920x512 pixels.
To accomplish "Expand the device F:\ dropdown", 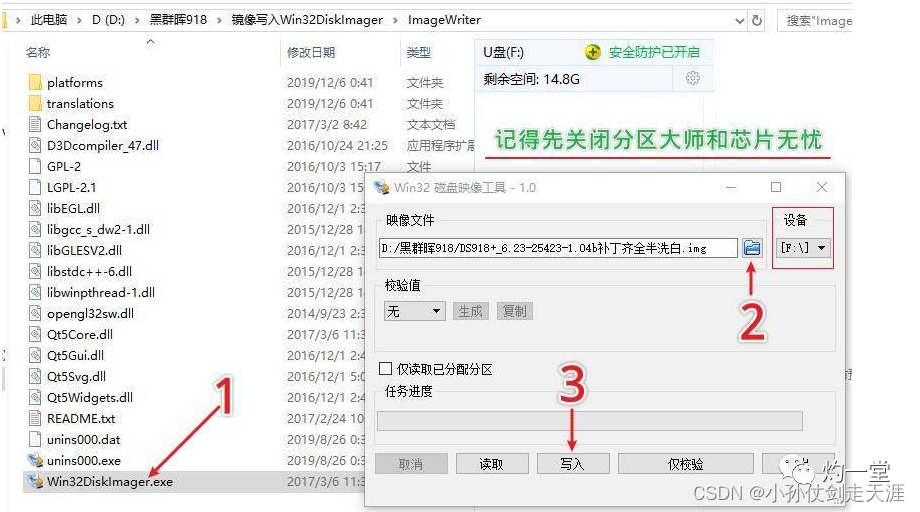I will [x=803, y=247].
